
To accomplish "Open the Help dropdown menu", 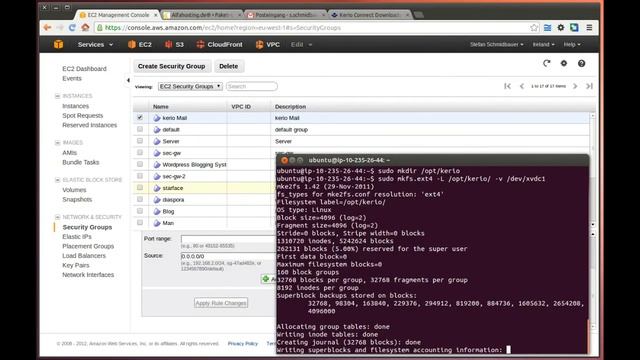I will pyautogui.click(x=572, y=44).
